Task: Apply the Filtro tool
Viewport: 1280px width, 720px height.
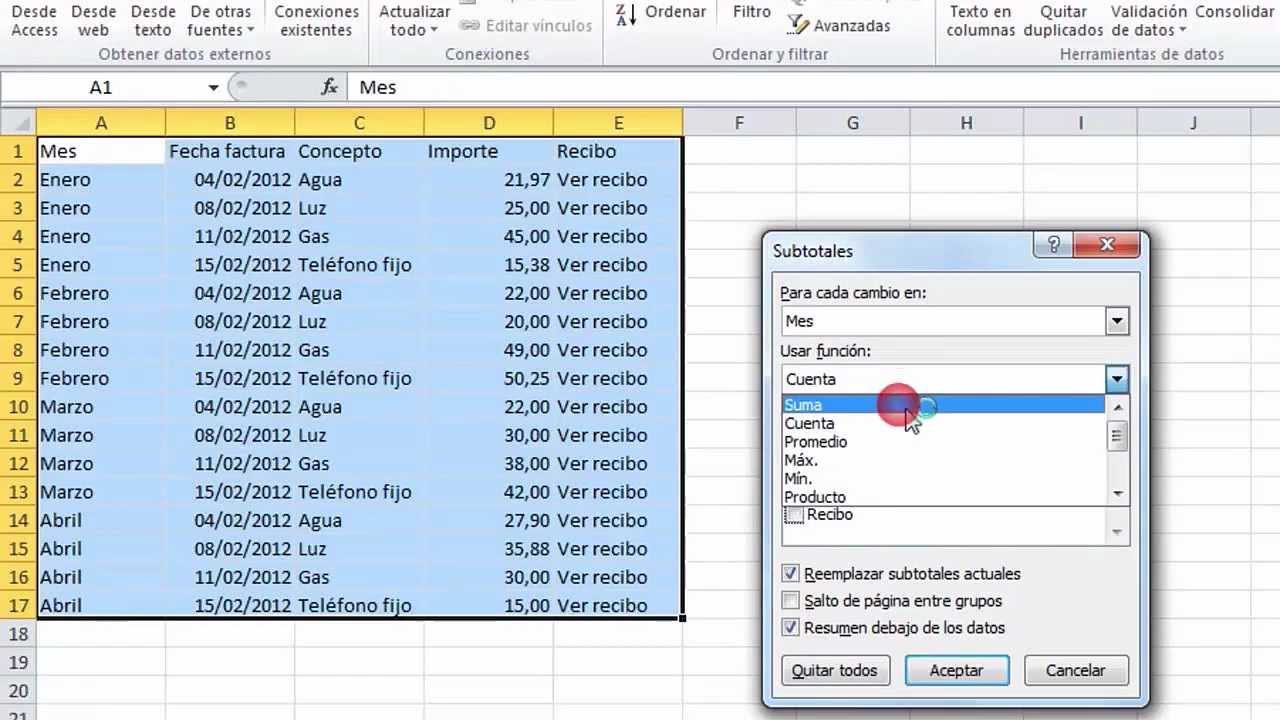Action: [x=751, y=12]
